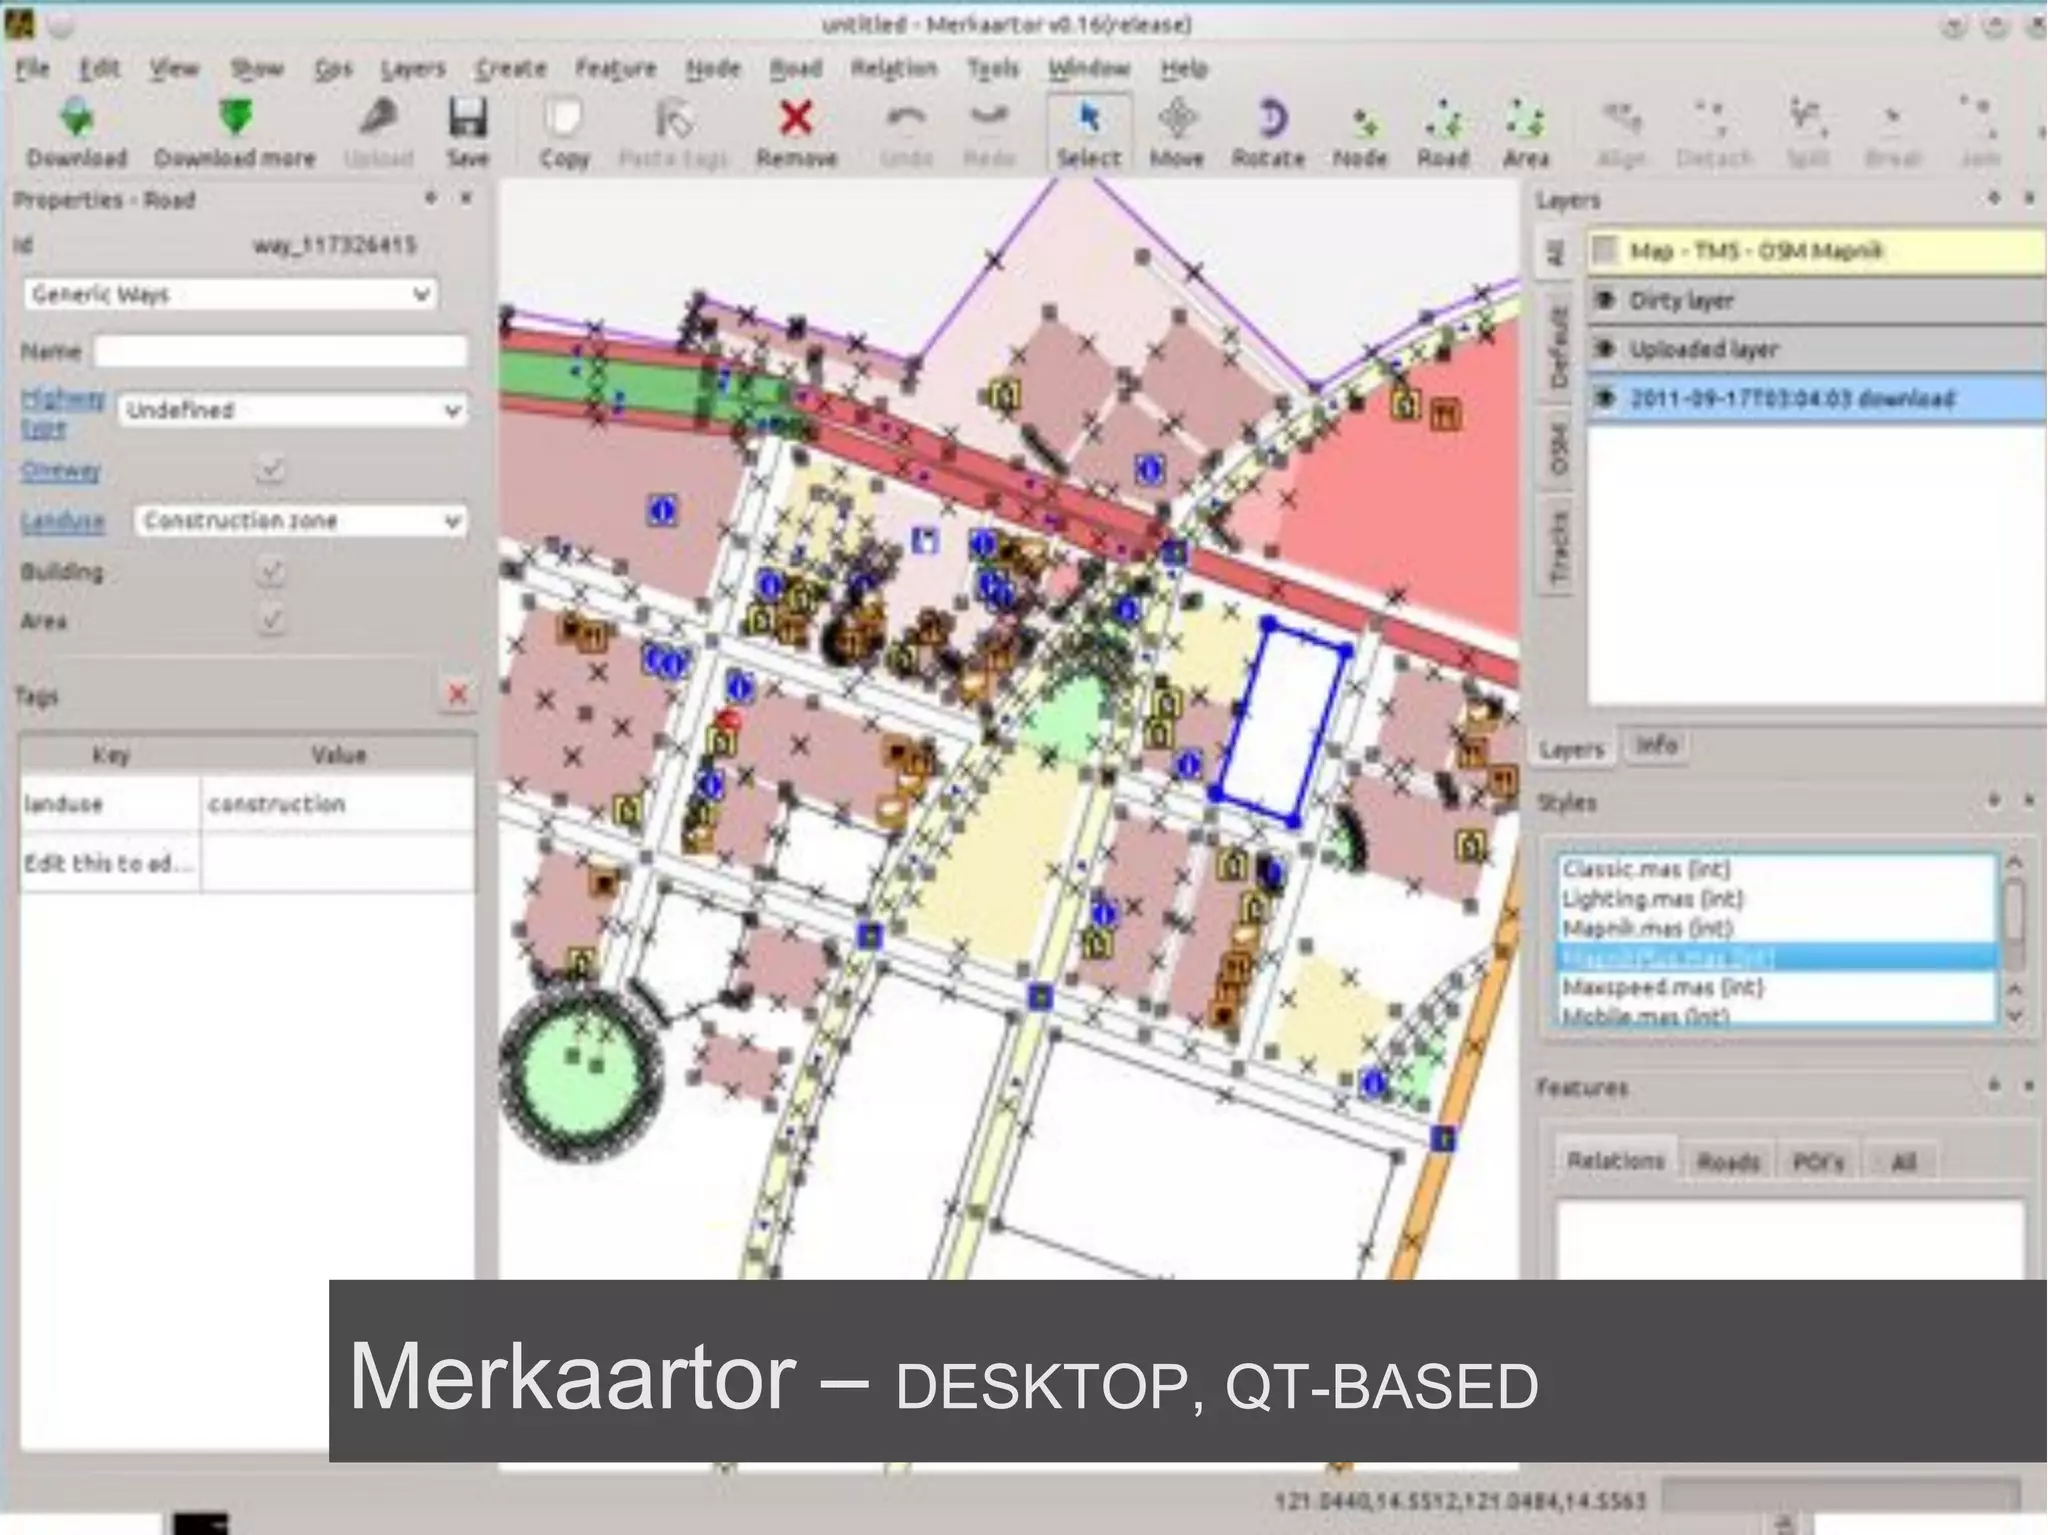Switch to the Relations features tab
Image resolution: width=2048 pixels, height=1535 pixels.
1616,1161
